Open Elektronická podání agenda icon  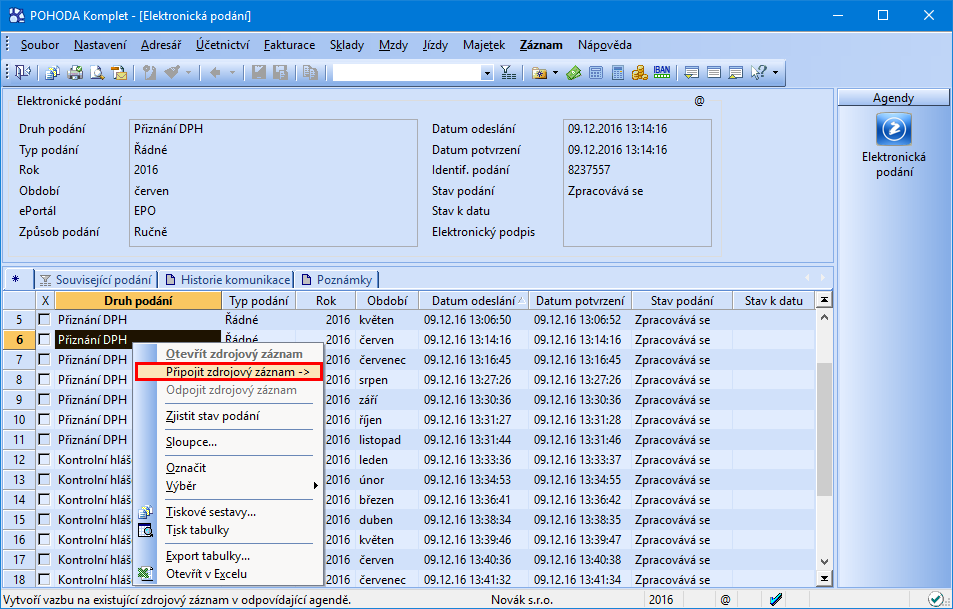893,130
